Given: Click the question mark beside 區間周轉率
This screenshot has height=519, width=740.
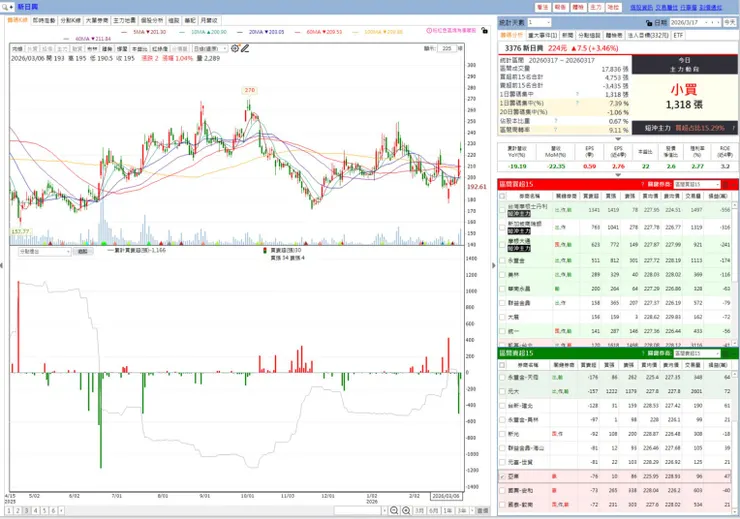Looking at the screenshot, I should pyautogui.click(x=555, y=129).
